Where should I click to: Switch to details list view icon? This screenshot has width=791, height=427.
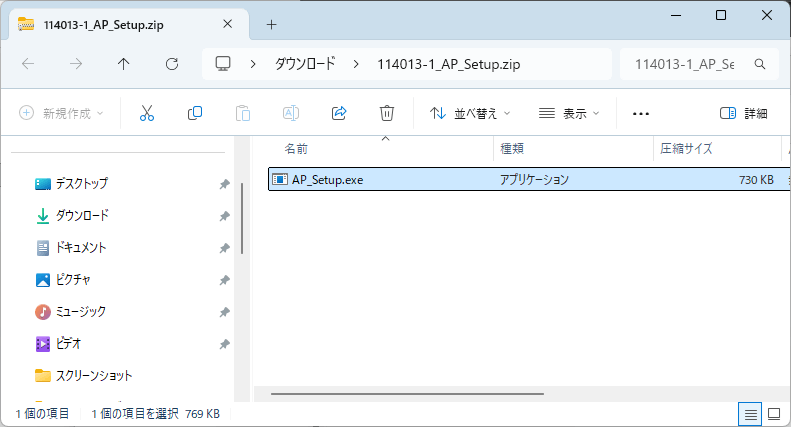749,413
